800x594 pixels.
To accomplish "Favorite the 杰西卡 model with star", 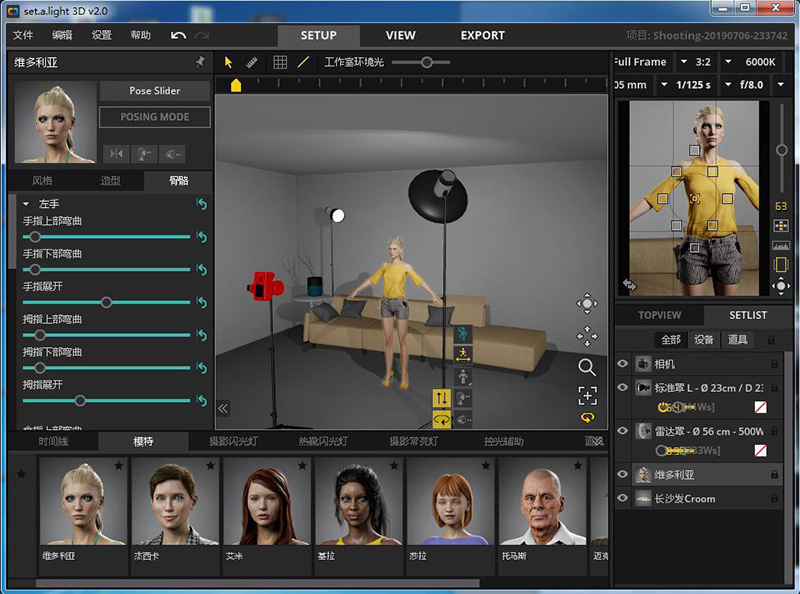I will point(211,465).
